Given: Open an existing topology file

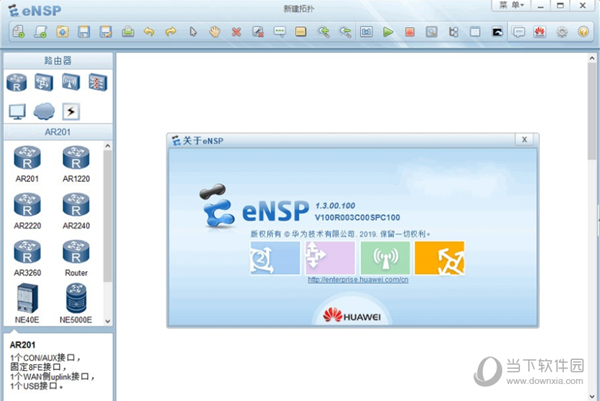Looking at the screenshot, I should coord(62,31).
